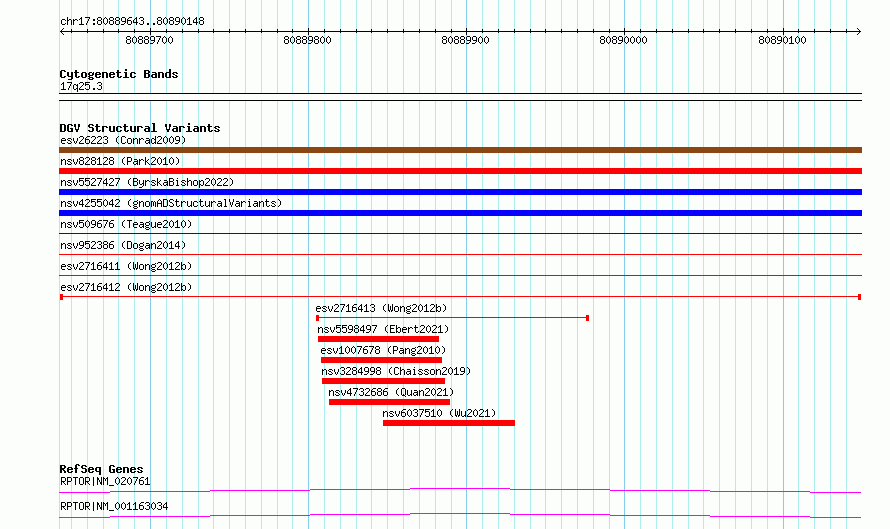Click the esv26223 (Conrad2009) brown variant bar

click(460, 150)
